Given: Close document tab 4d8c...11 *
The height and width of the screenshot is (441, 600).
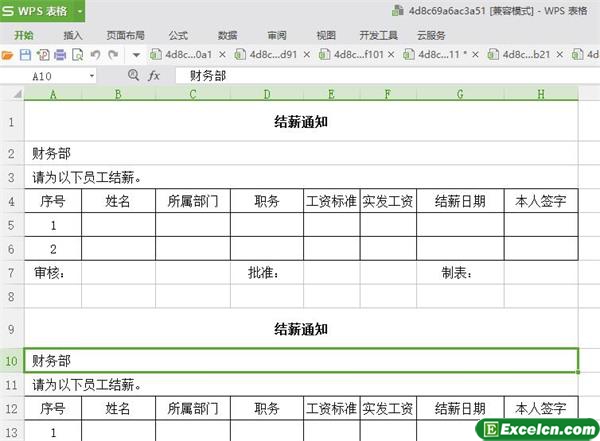Looking at the screenshot, I should coord(475,55).
